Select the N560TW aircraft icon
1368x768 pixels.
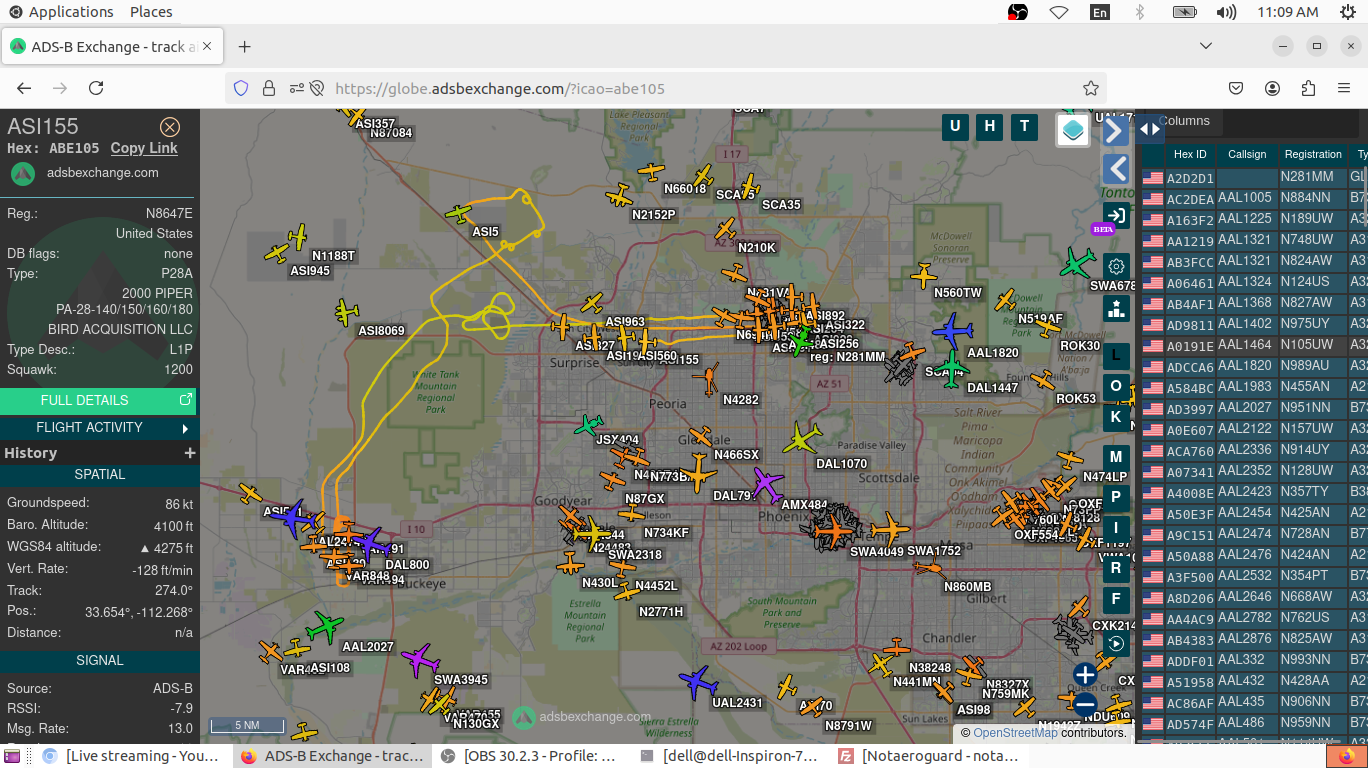(924, 275)
